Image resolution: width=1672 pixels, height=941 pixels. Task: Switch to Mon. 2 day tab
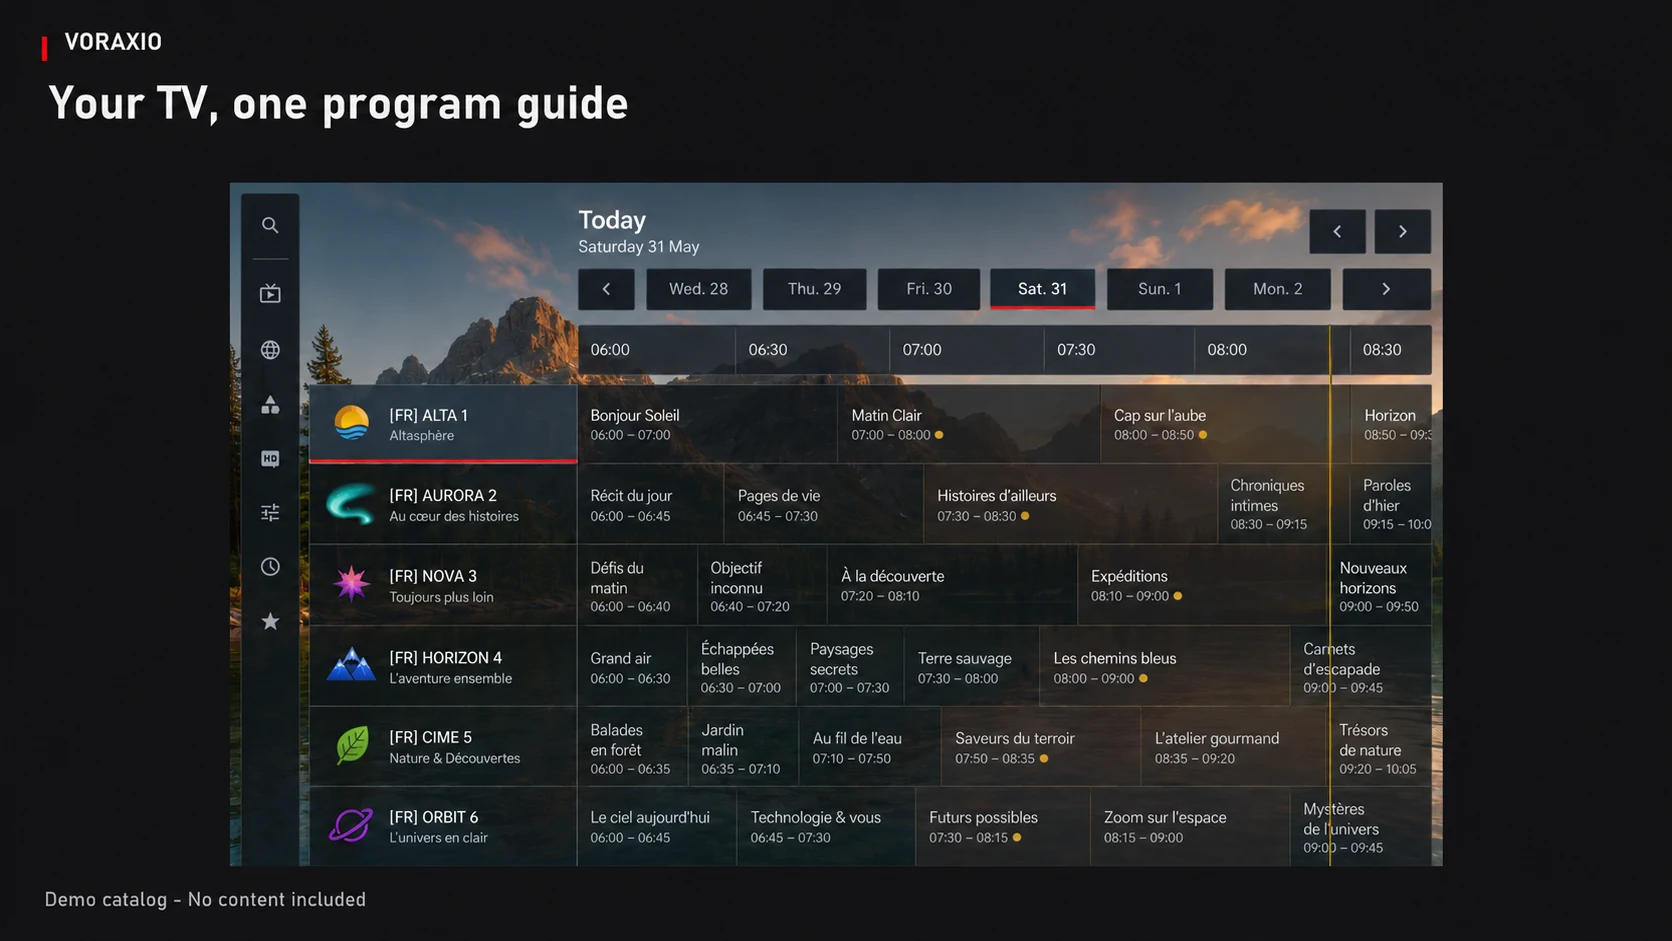click(x=1278, y=289)
